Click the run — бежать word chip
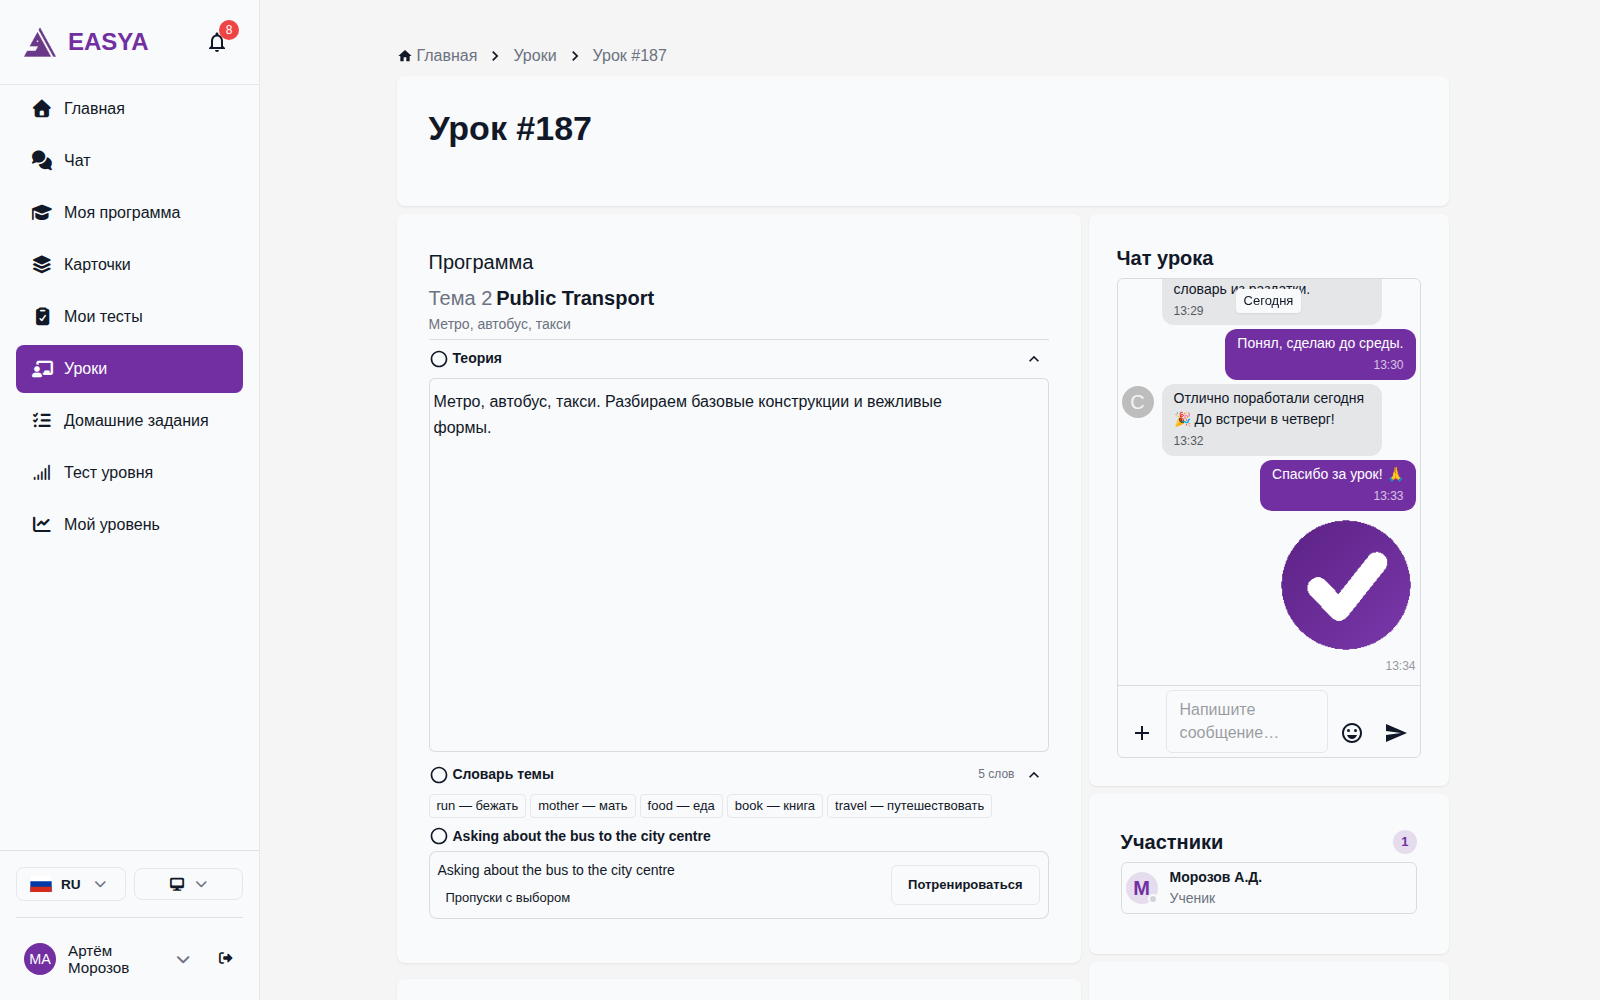Image resolution: width=1600 pixels, height=1000 pixels. point(477,806)
